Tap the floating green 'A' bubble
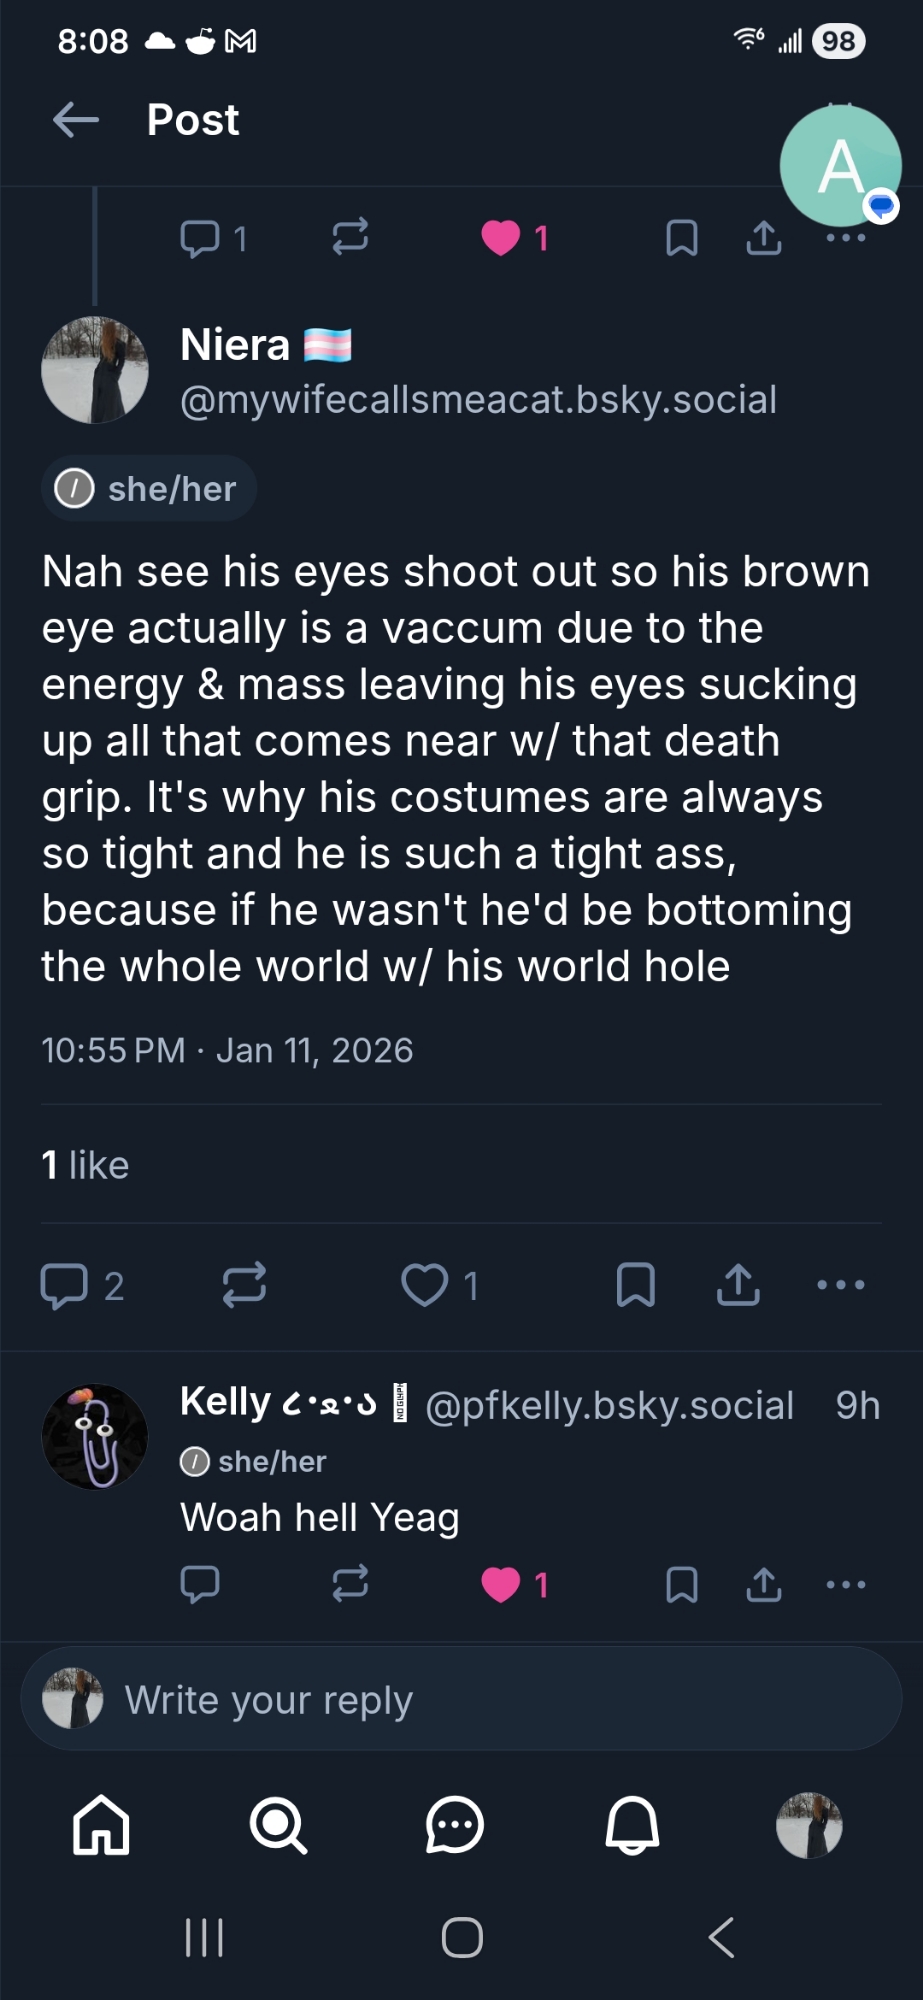The image size is (923, 2000). (840, 166)
